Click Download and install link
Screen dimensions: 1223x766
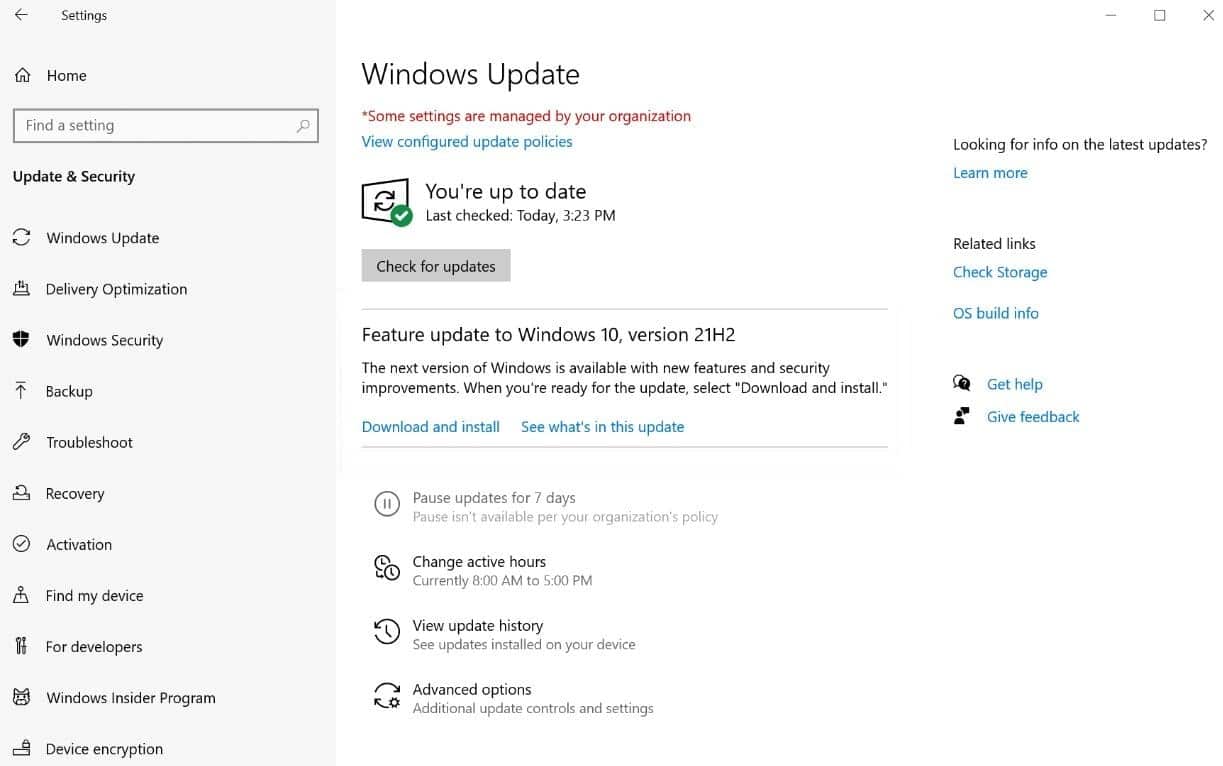(431, 427)
